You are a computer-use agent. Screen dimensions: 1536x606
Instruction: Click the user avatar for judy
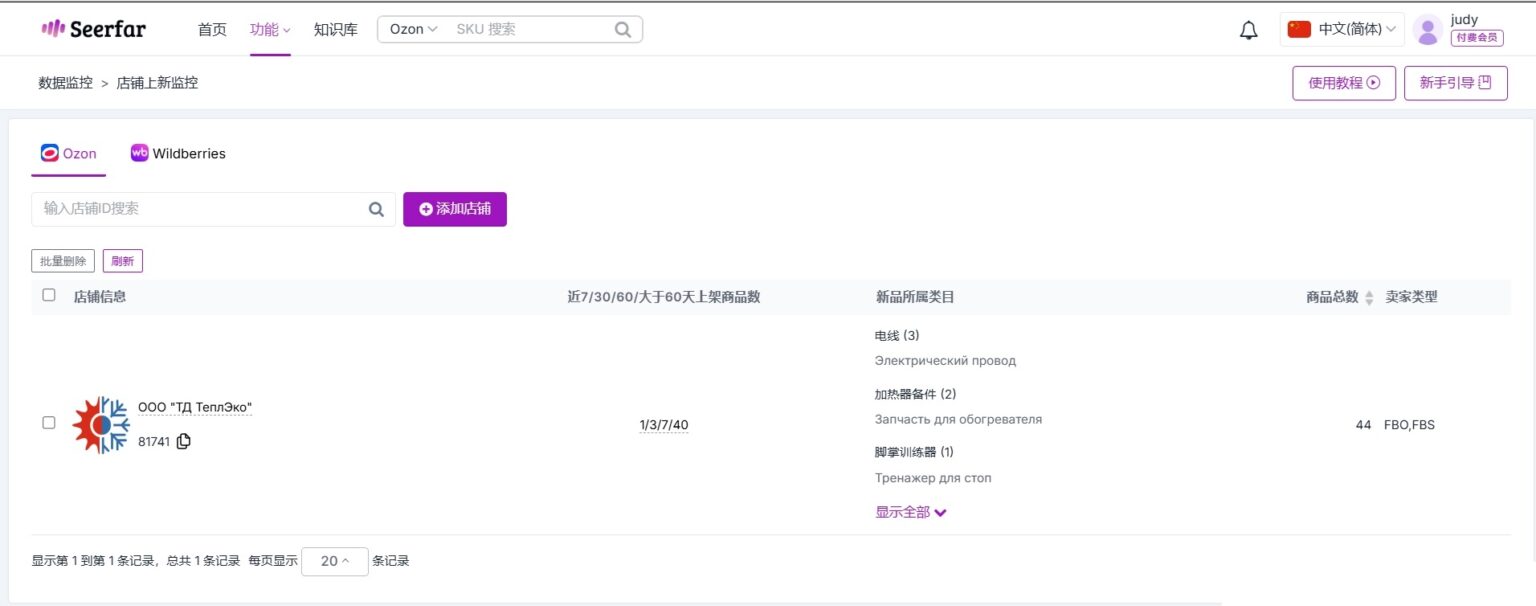point(1427,31)
